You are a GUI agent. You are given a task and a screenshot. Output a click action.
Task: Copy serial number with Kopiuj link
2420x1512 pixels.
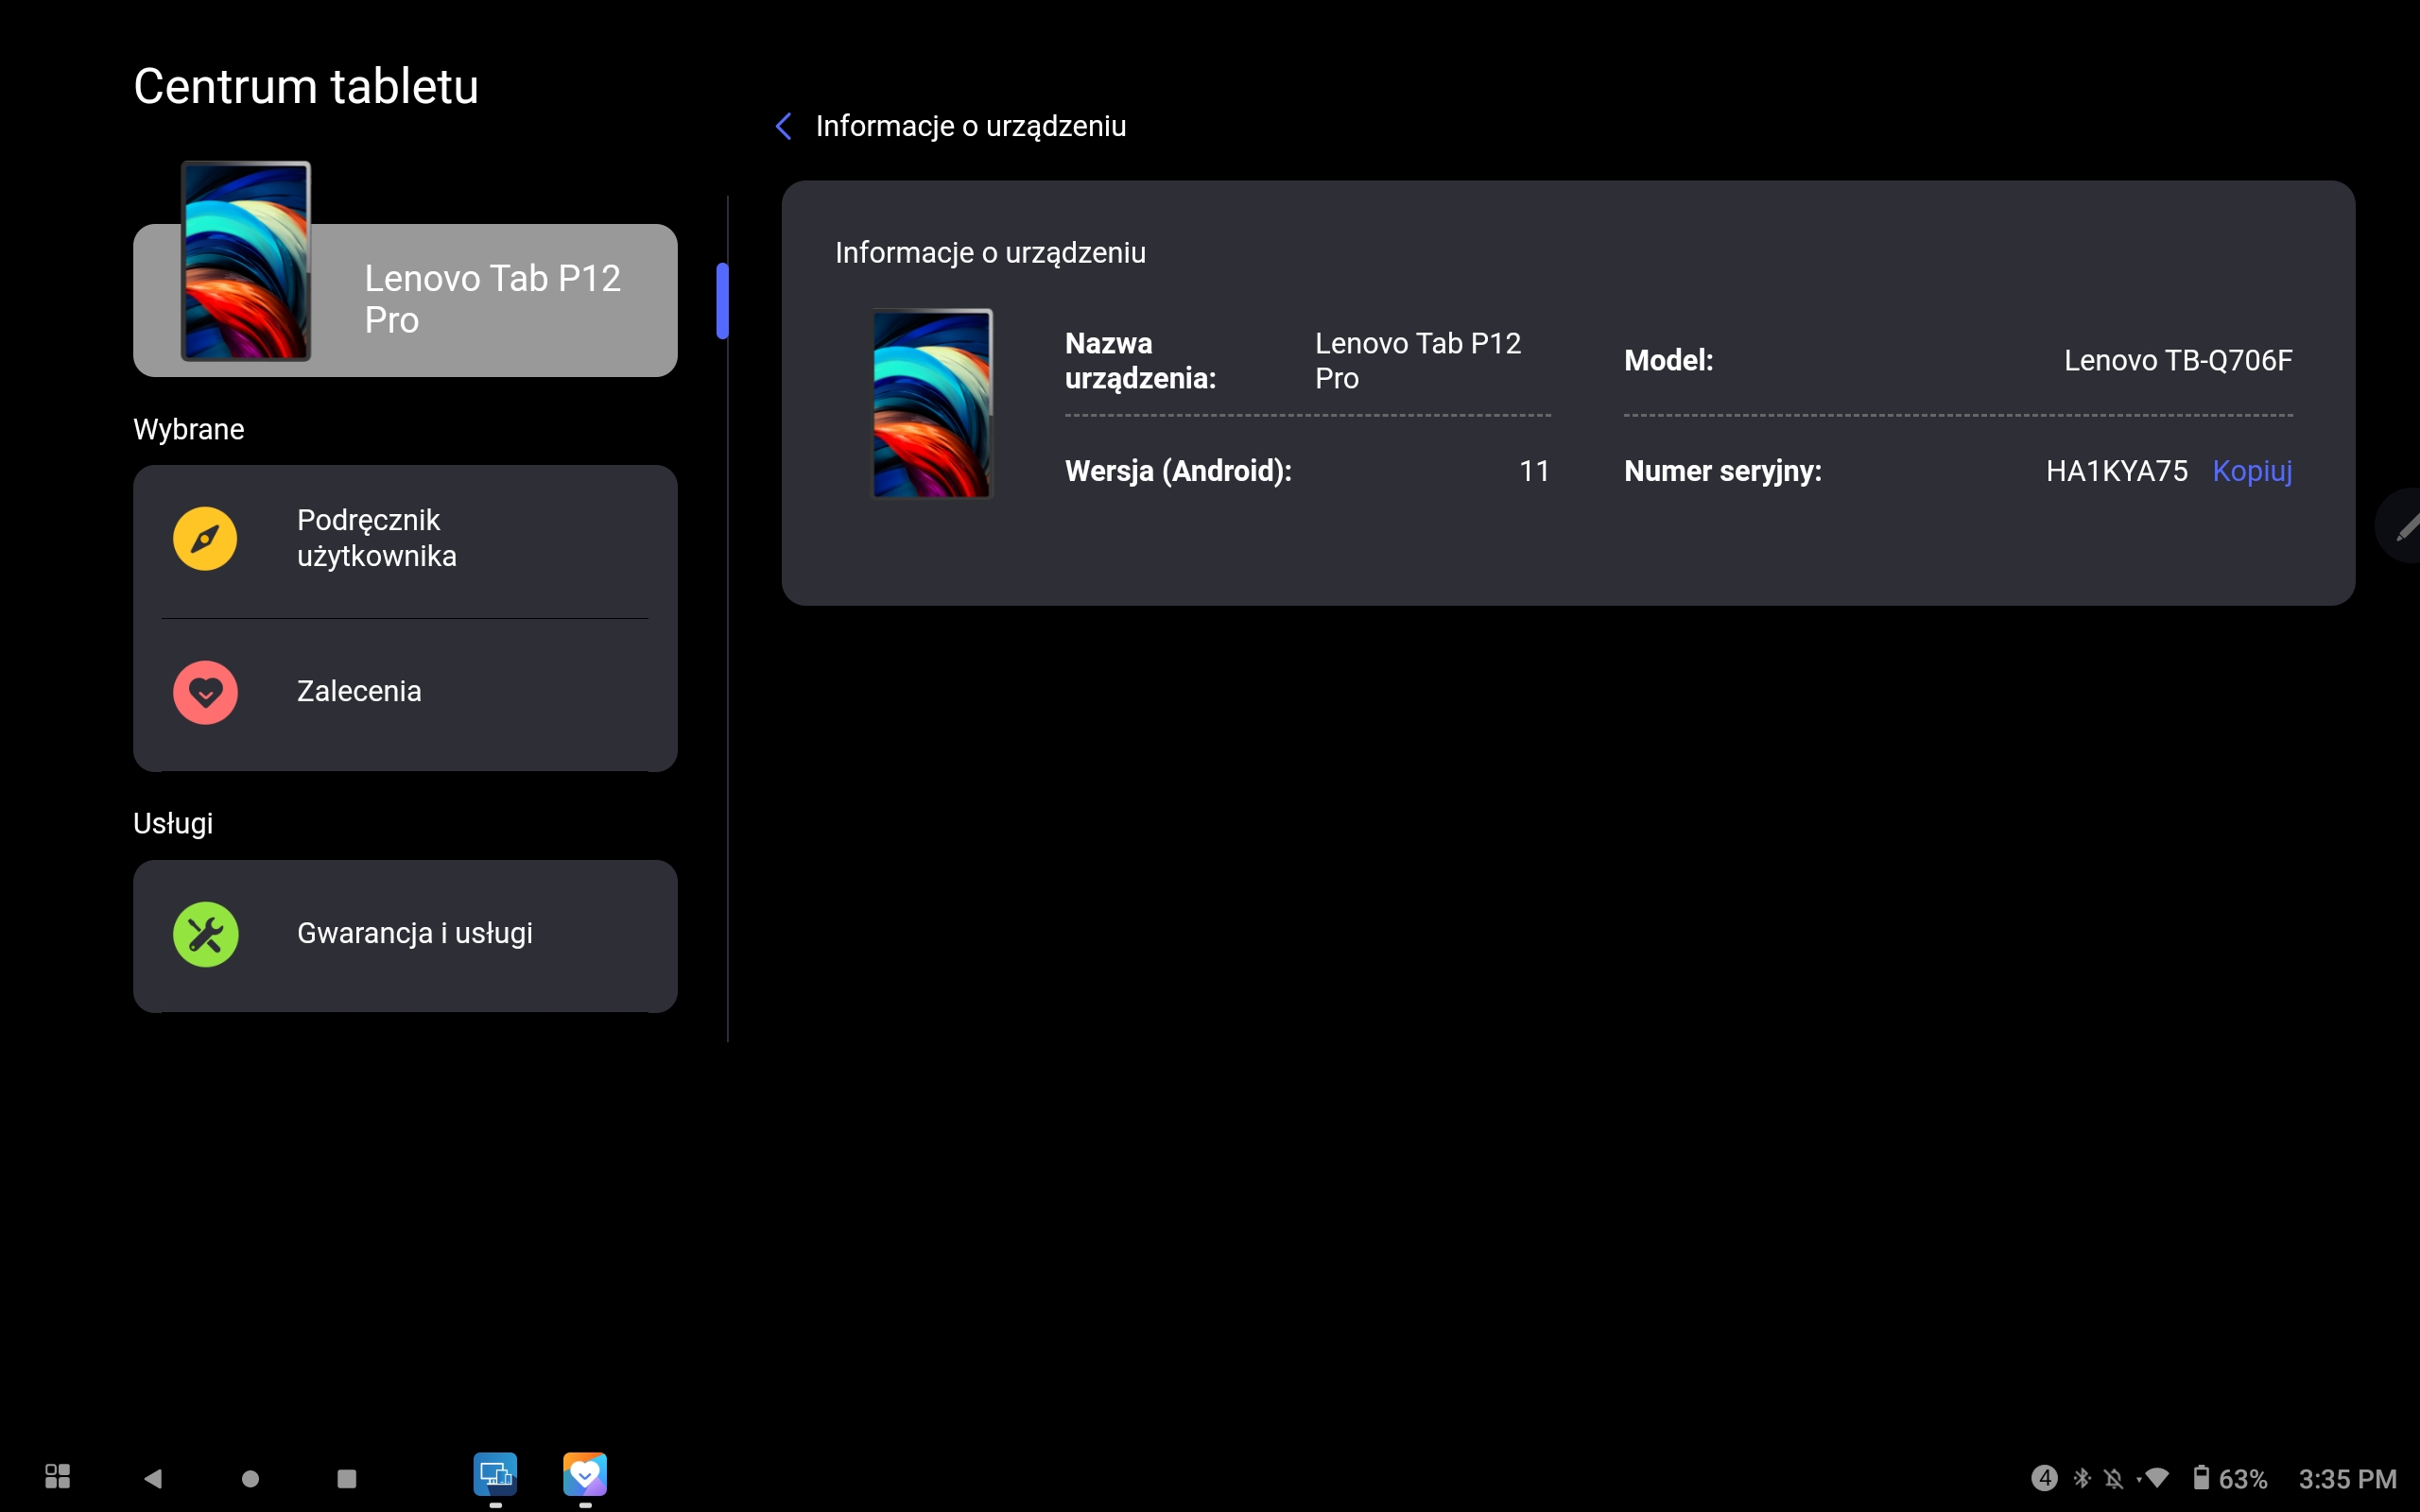2252,471
